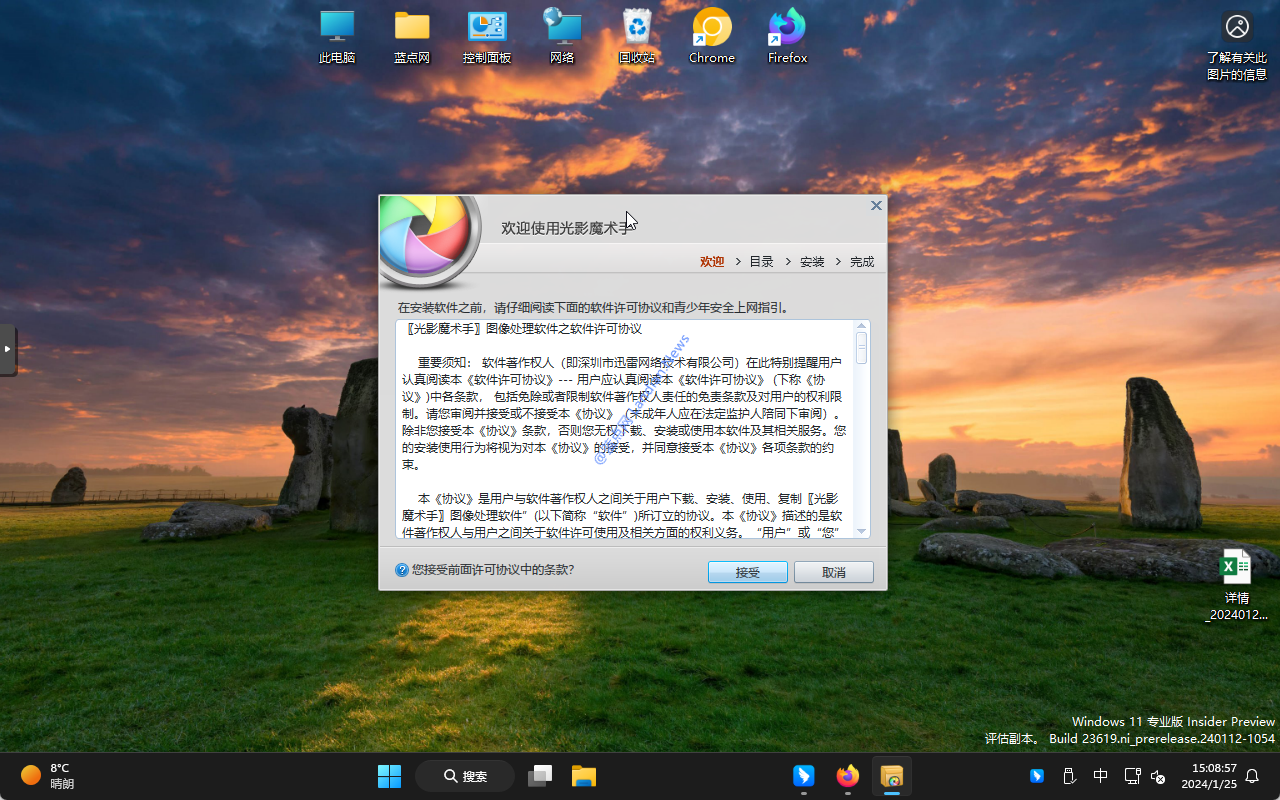Click the blue tray app icon
Viewport: 1280px width, 800px height.
pos(1037,776)
